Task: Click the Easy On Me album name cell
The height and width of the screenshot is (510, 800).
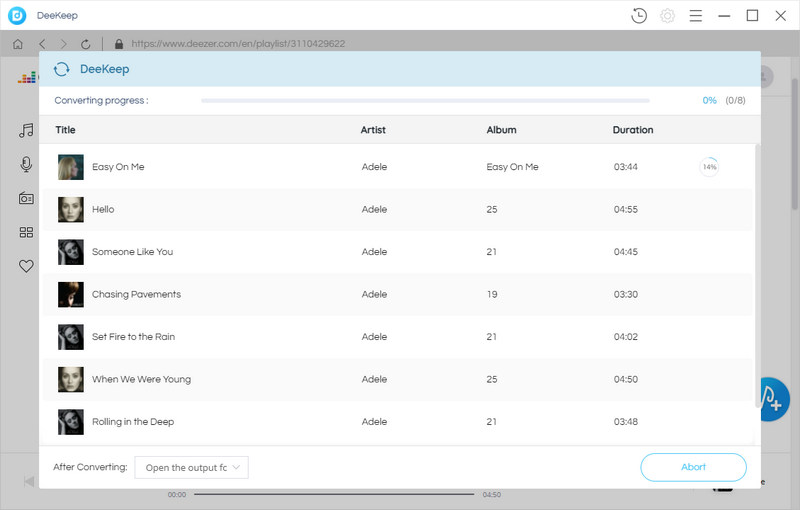Action: tap(512, 167)
